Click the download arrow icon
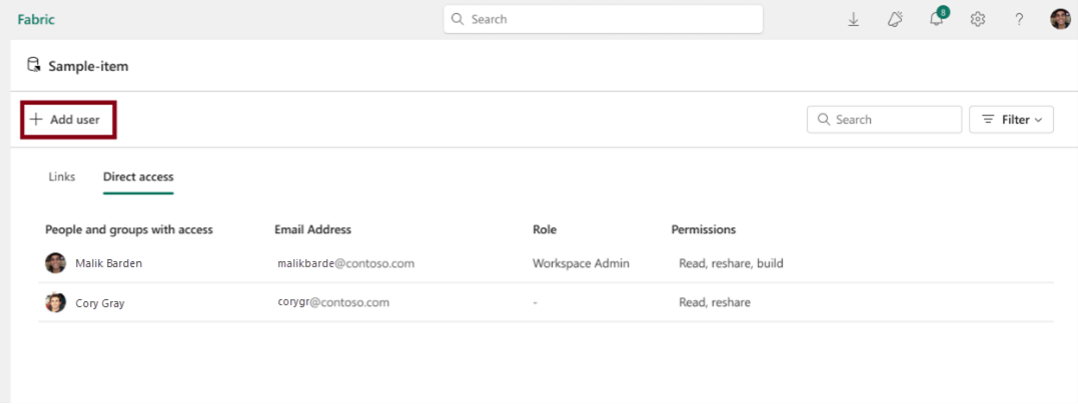 pos(853,19)
